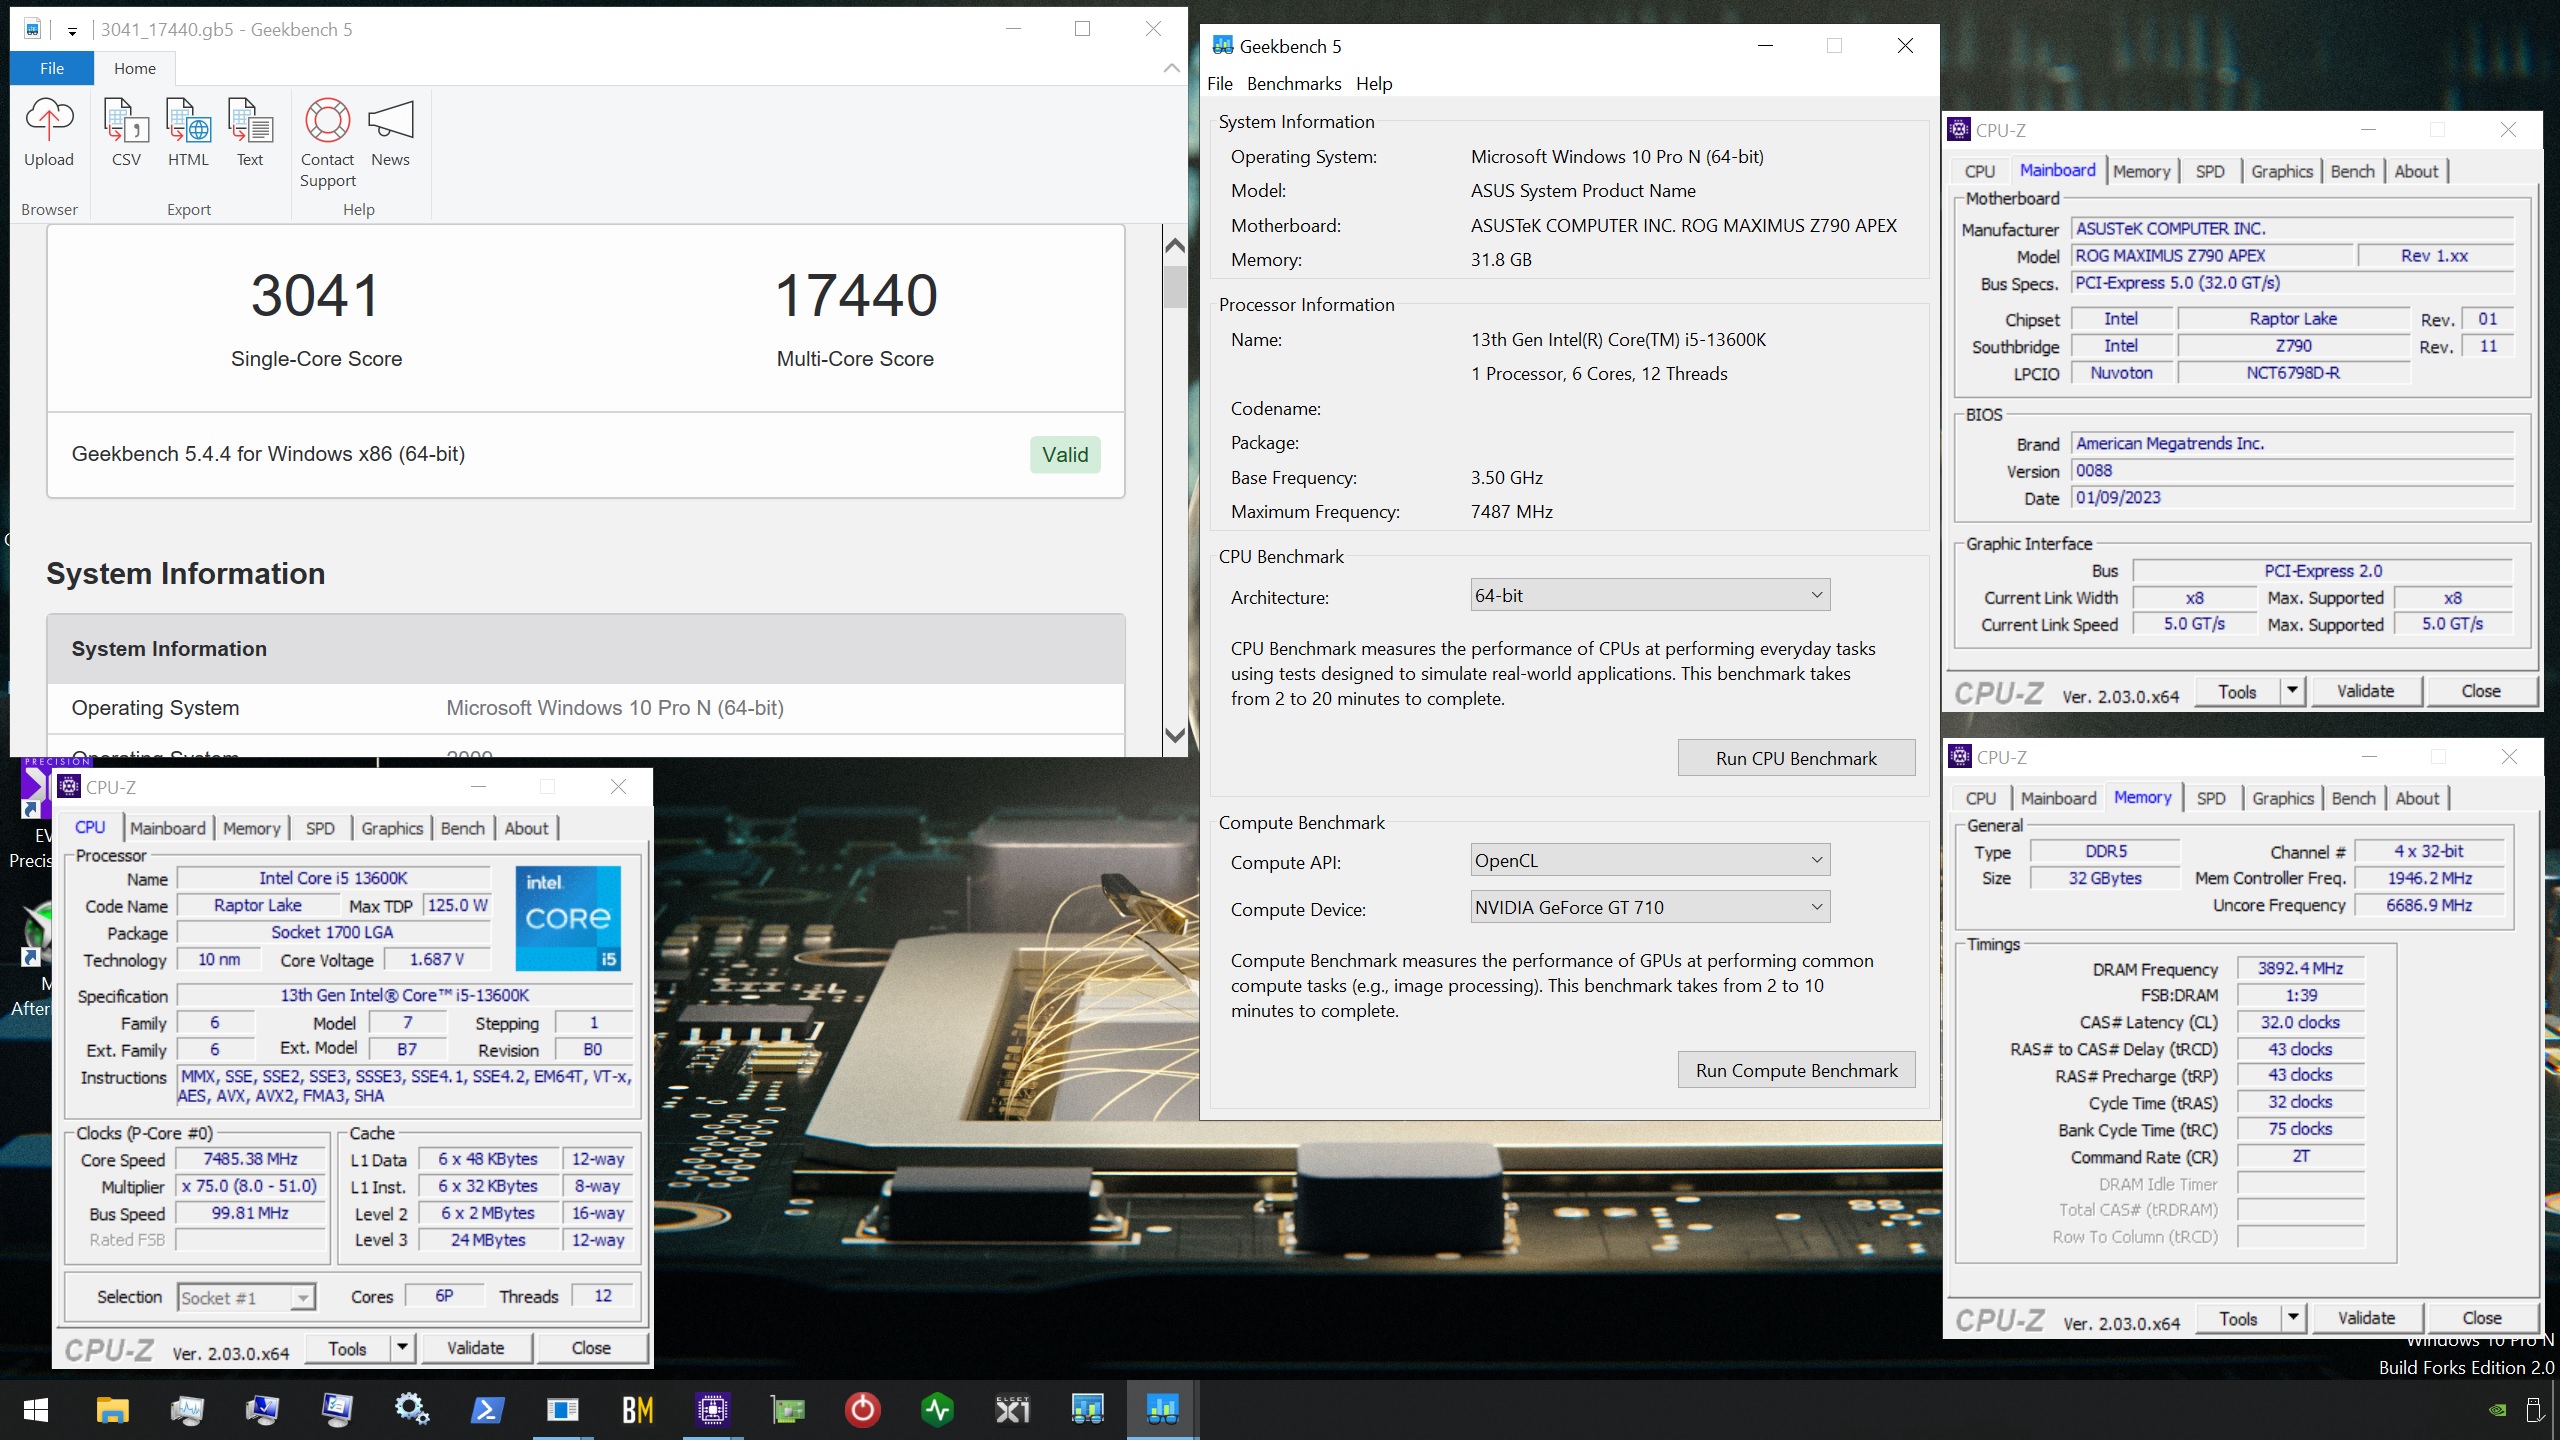The height and width of the screenshot is (1440, 2560).
Task: Open the PowerShell taskbar icon
Action: pyautogui.click(x=487, y=1410)
